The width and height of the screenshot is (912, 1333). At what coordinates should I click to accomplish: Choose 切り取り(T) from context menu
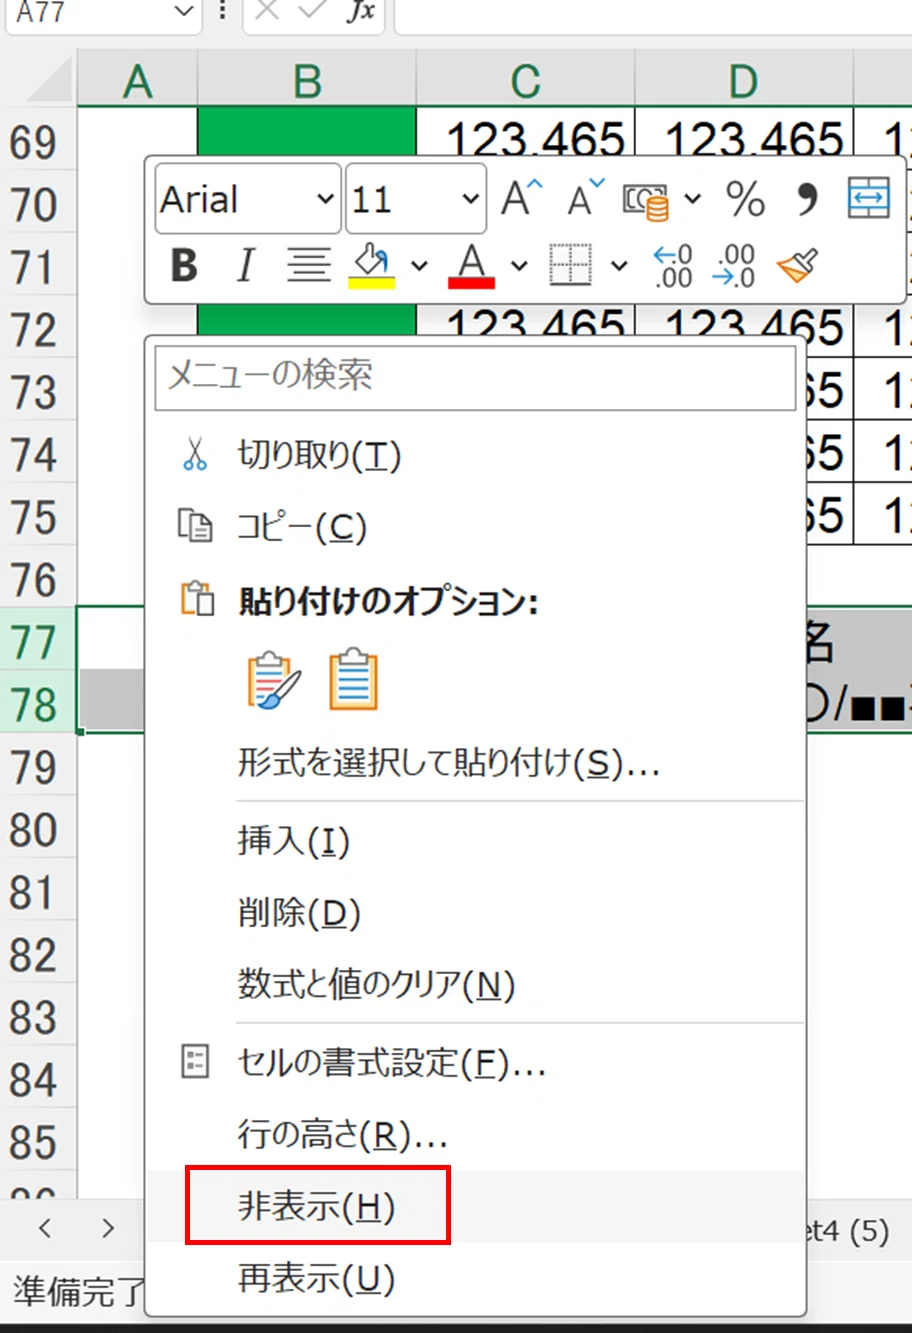[476, 456]
